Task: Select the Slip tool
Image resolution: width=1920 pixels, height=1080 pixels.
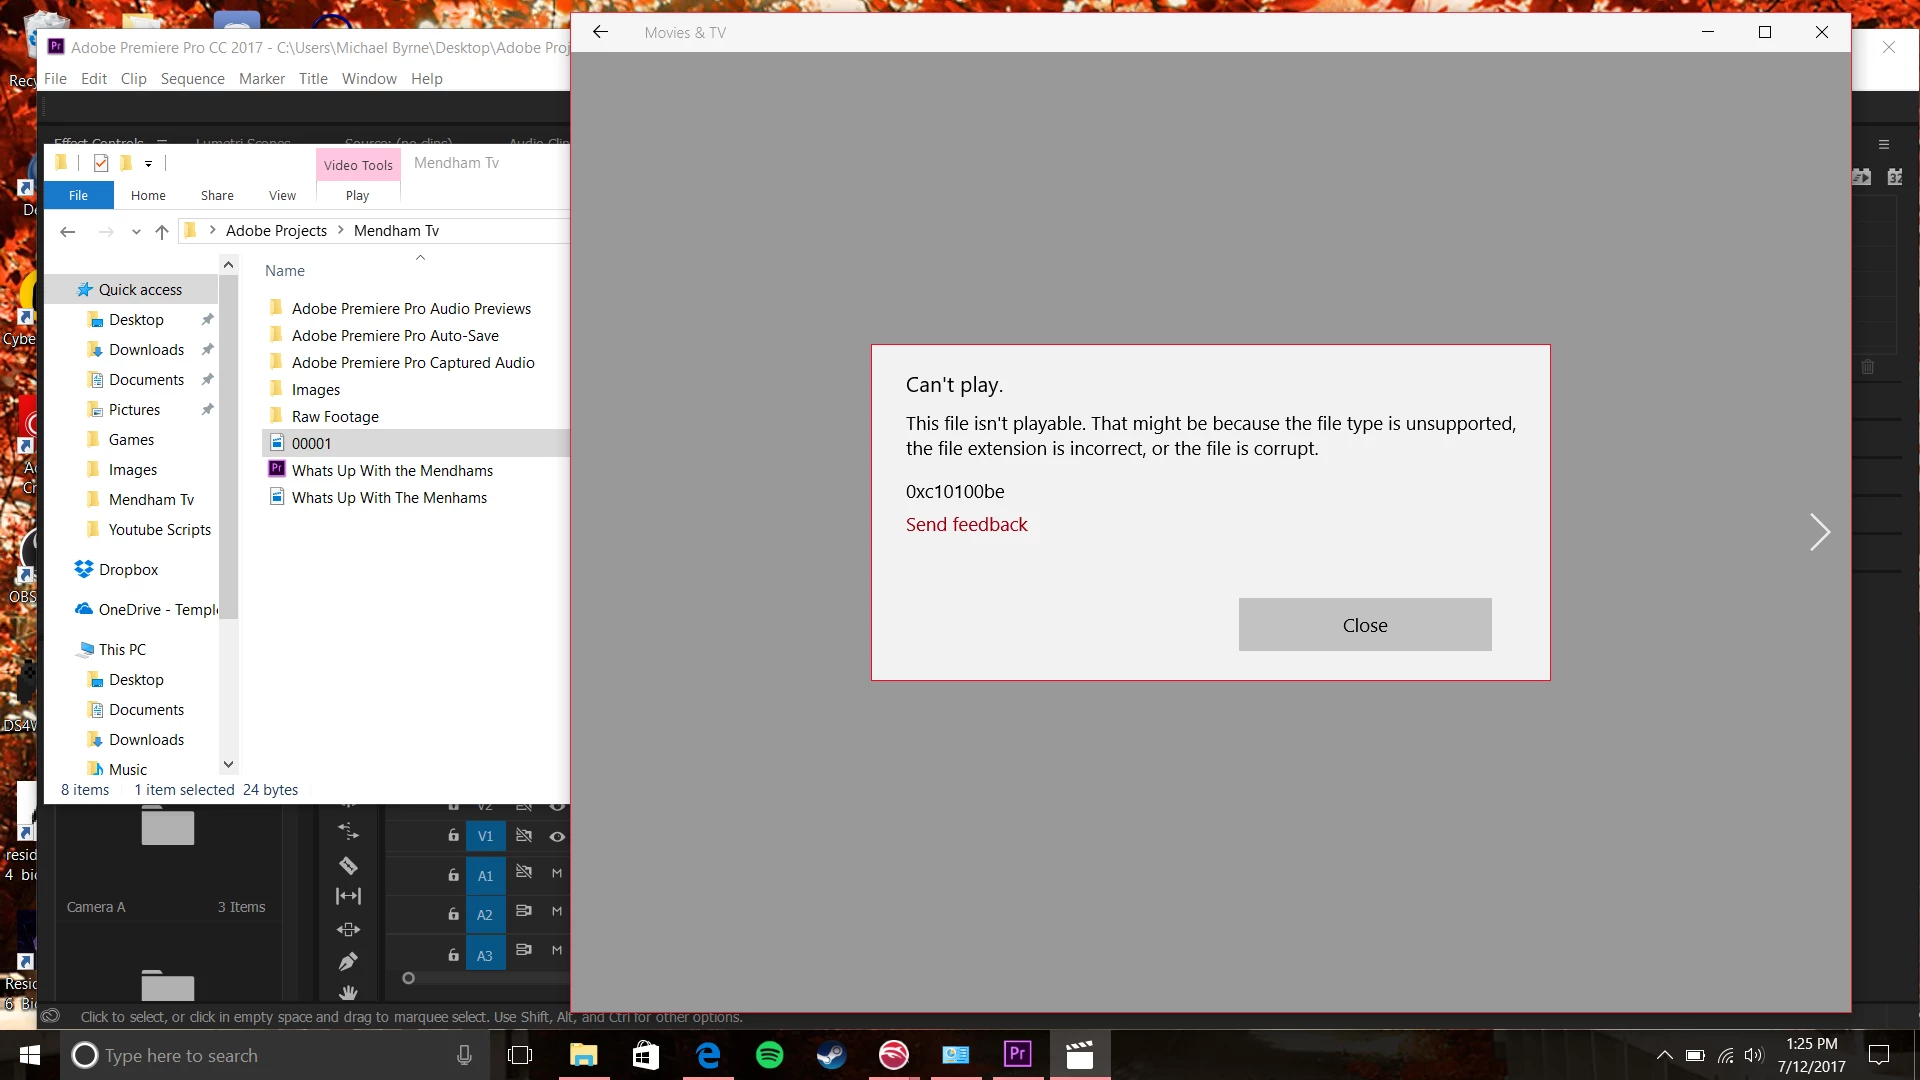Action: click(x=348, y=896)
